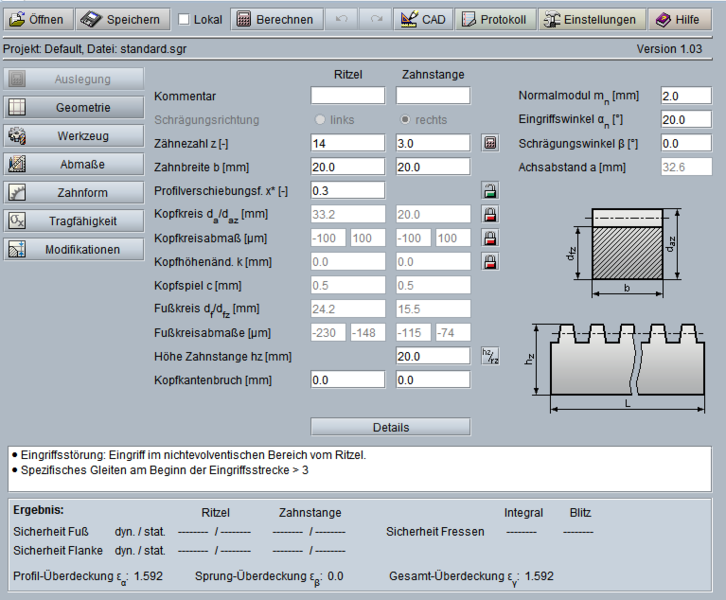Open a file with the Öffnen button
The height and width of the screenshot is (600, 726).
pyautogui.click(x=37, y=19)
